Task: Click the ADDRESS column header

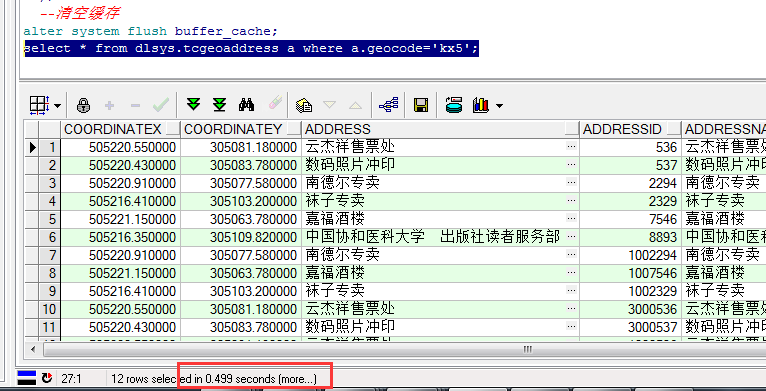Action: (x=440, y=129)
